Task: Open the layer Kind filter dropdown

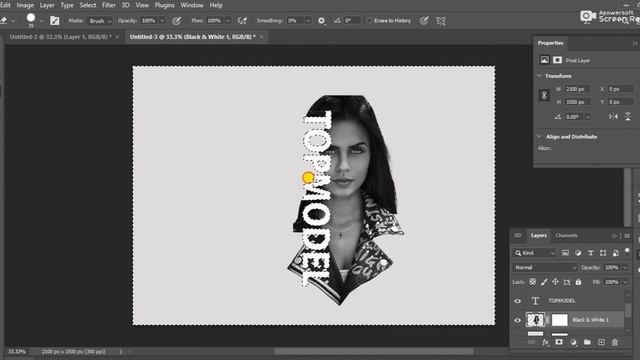Action: click(x=534, y=253)
